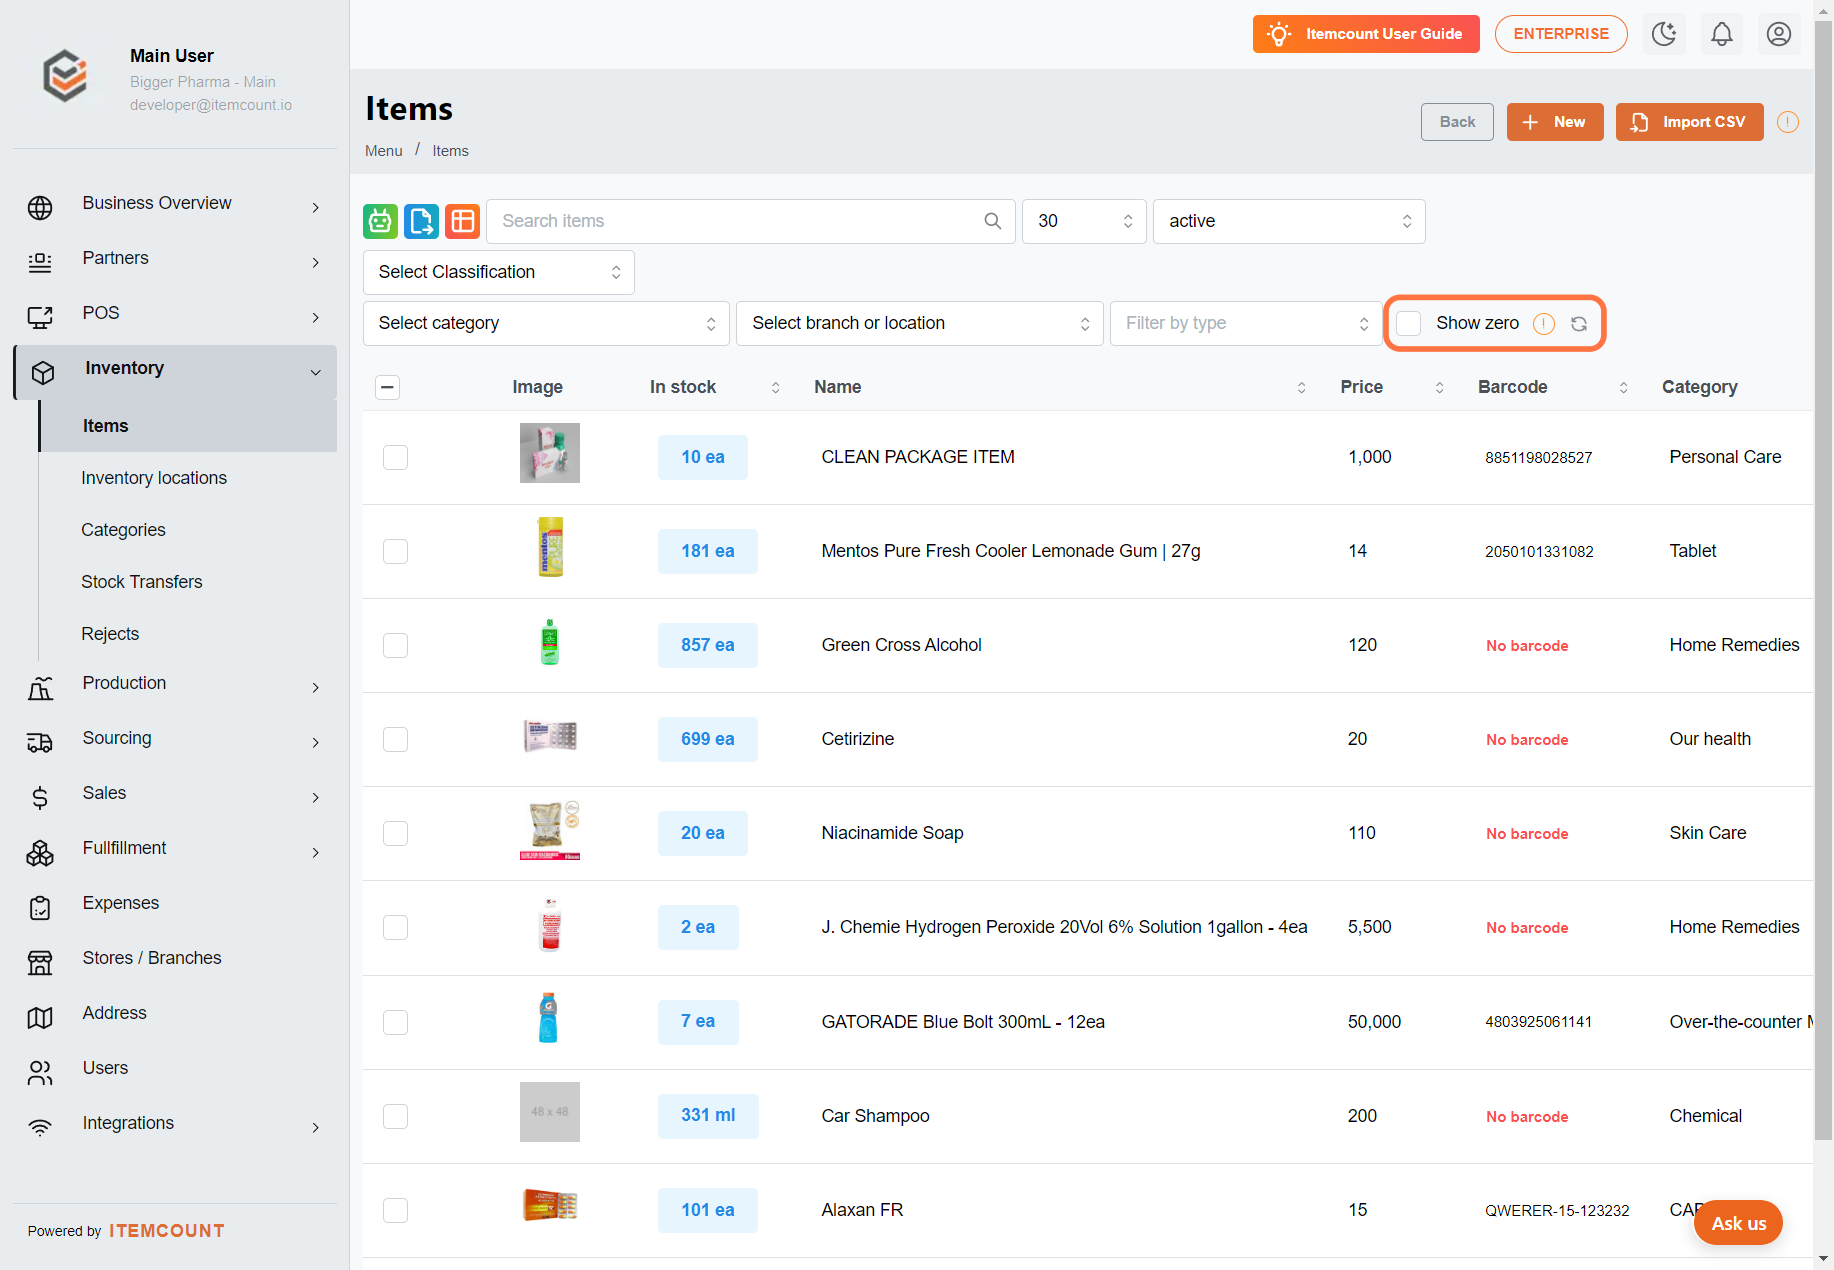Click the Back button

point(1457,122)
